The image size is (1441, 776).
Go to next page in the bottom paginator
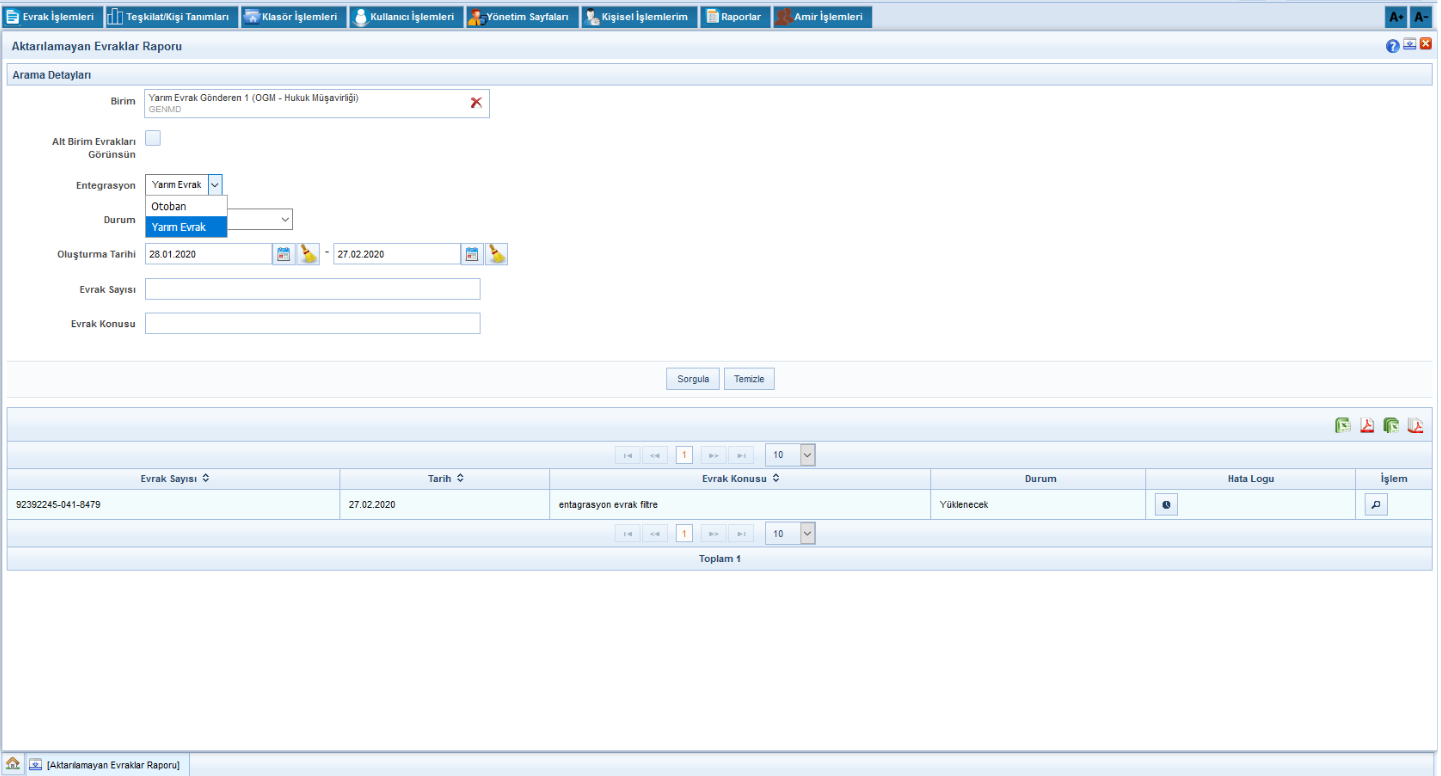tap(713, 534)
